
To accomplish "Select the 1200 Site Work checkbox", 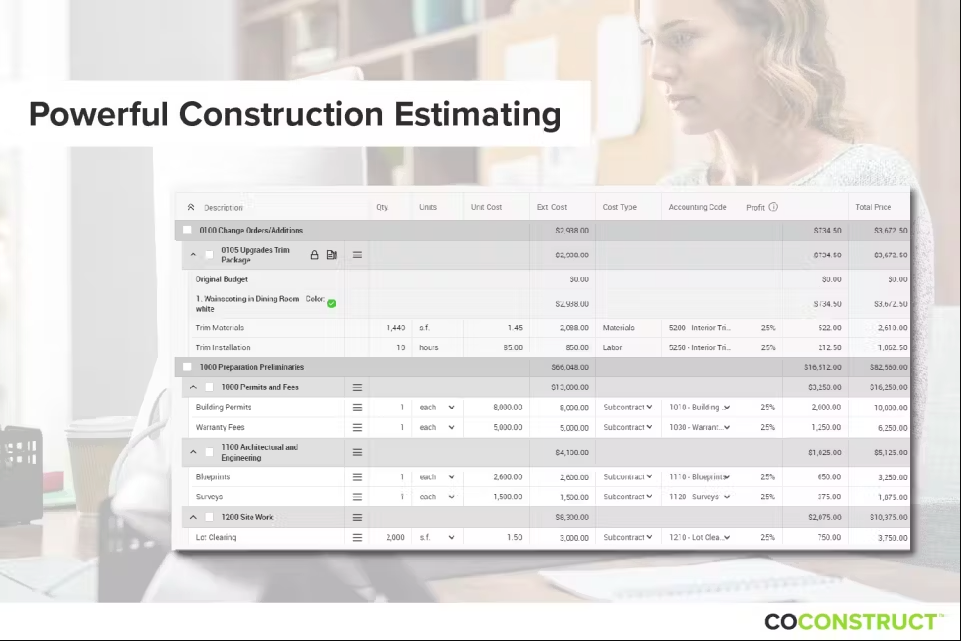I will coord(209,517).
